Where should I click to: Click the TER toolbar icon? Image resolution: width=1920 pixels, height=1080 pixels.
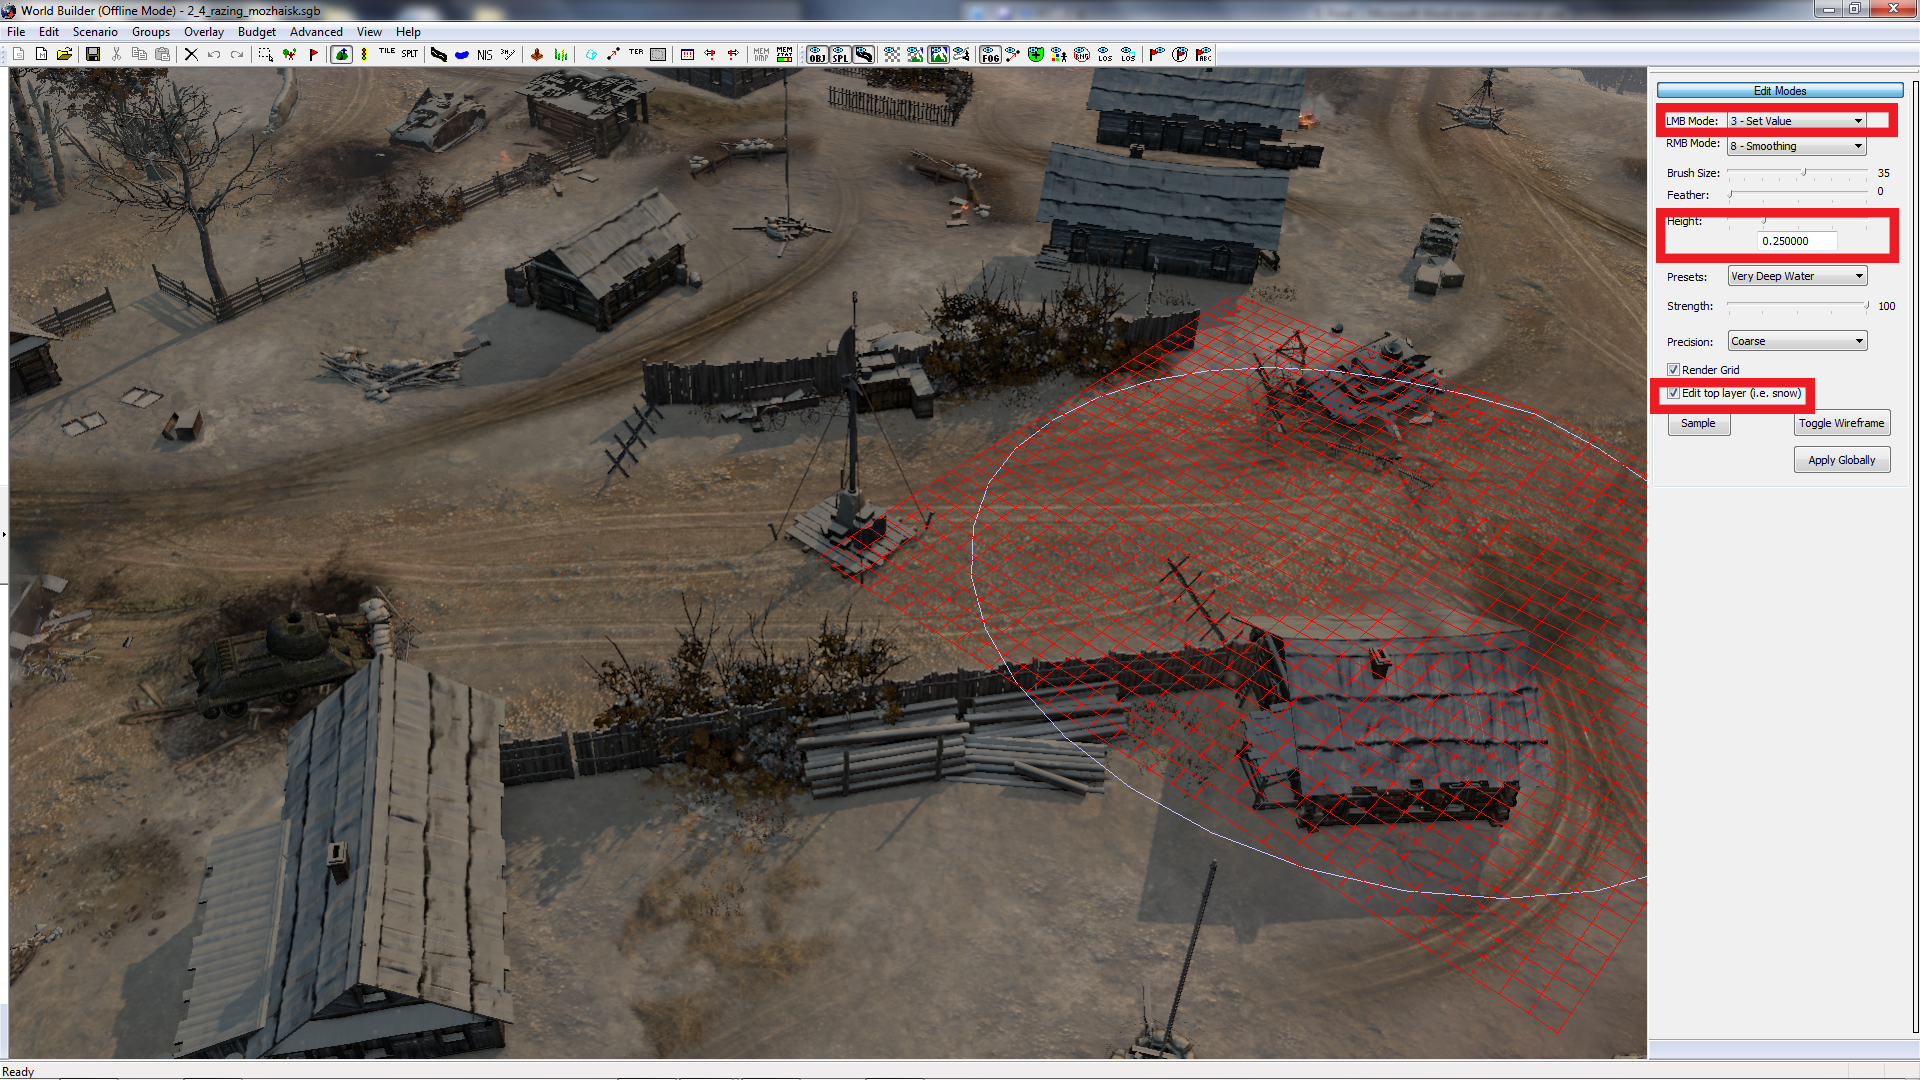coord(636,53)
